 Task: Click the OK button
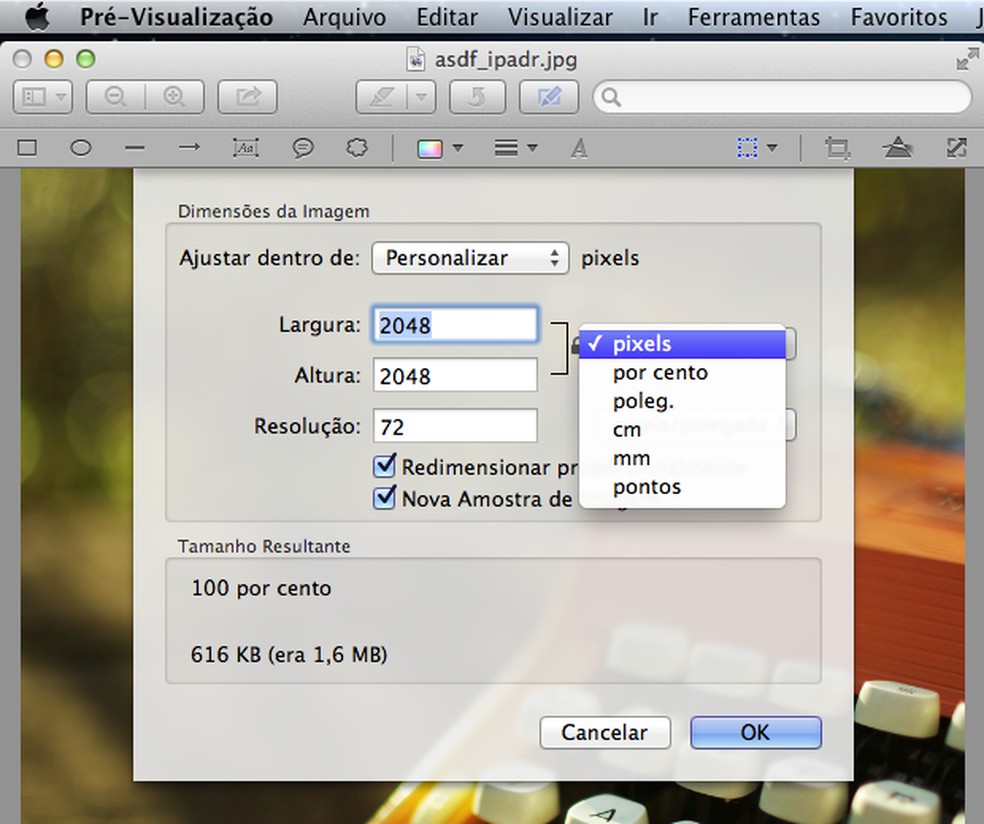(x=756, y=732)
